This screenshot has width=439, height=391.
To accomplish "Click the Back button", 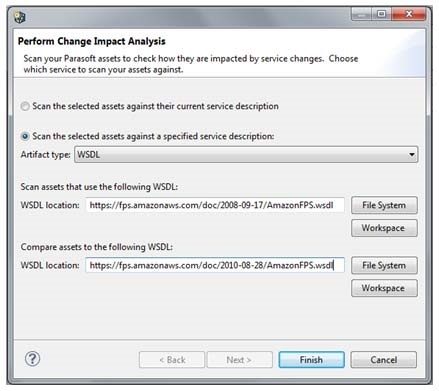I will [x=172, y=360].
